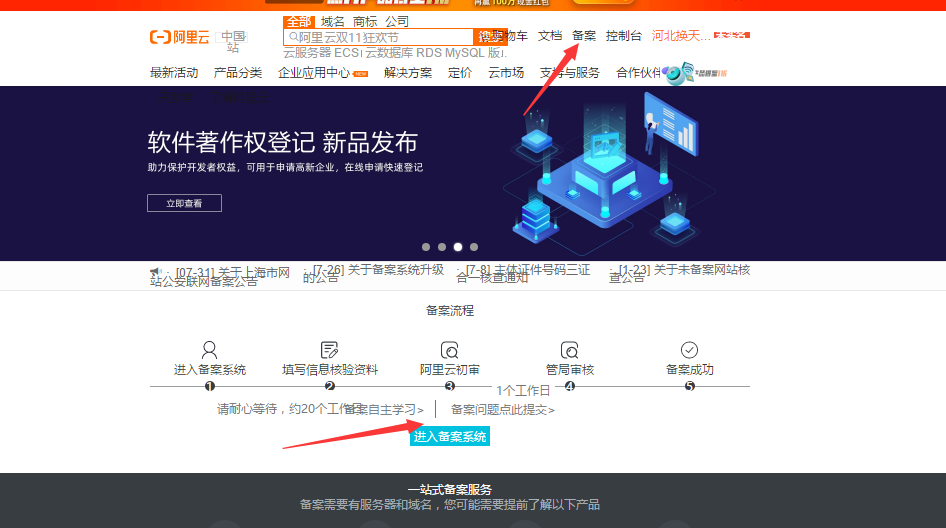946x528 pixels.
Task: Open the 1-23 未备案网站核查 announcement
Action: coord(679,273)
